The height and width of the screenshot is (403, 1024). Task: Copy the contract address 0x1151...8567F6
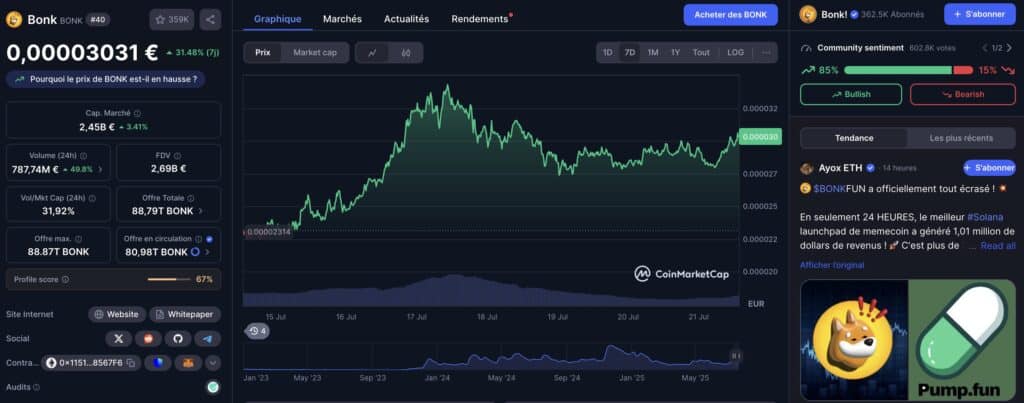point(131,363)
